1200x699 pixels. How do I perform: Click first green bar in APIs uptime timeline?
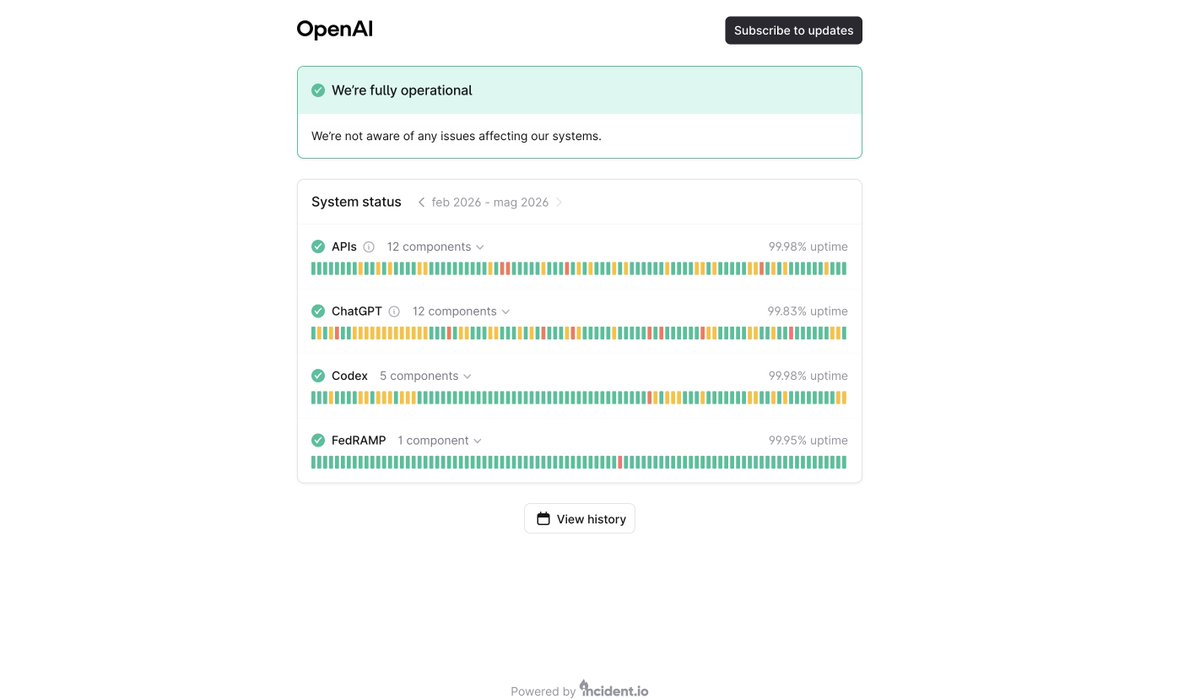coord(314,269)
